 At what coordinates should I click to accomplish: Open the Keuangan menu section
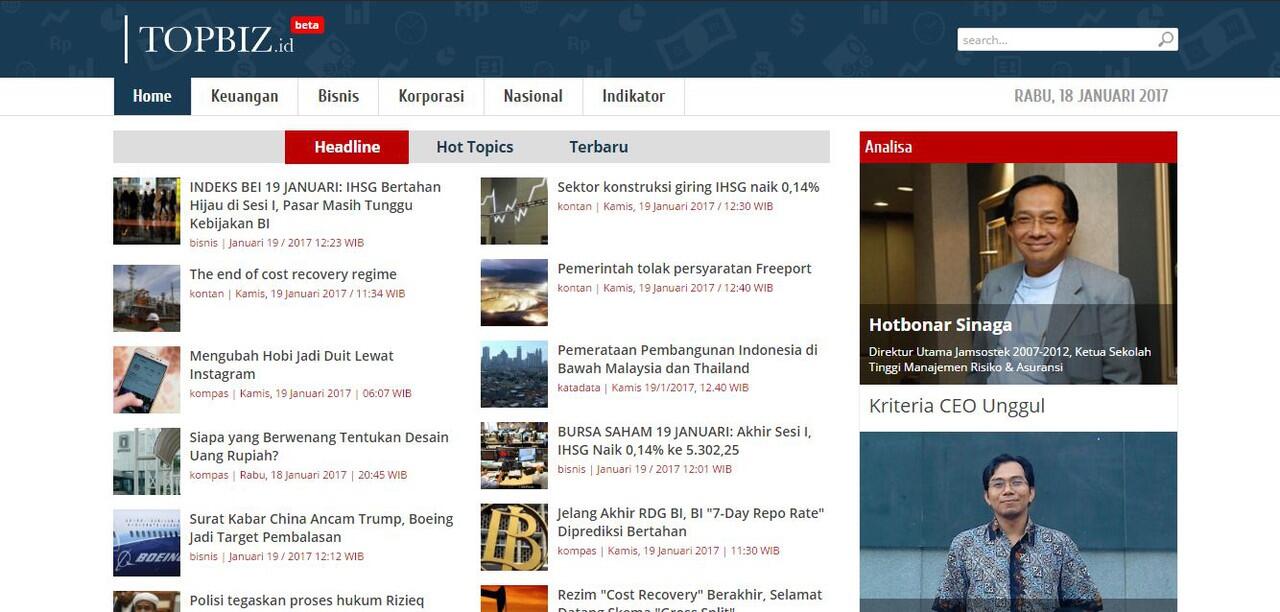244,96
